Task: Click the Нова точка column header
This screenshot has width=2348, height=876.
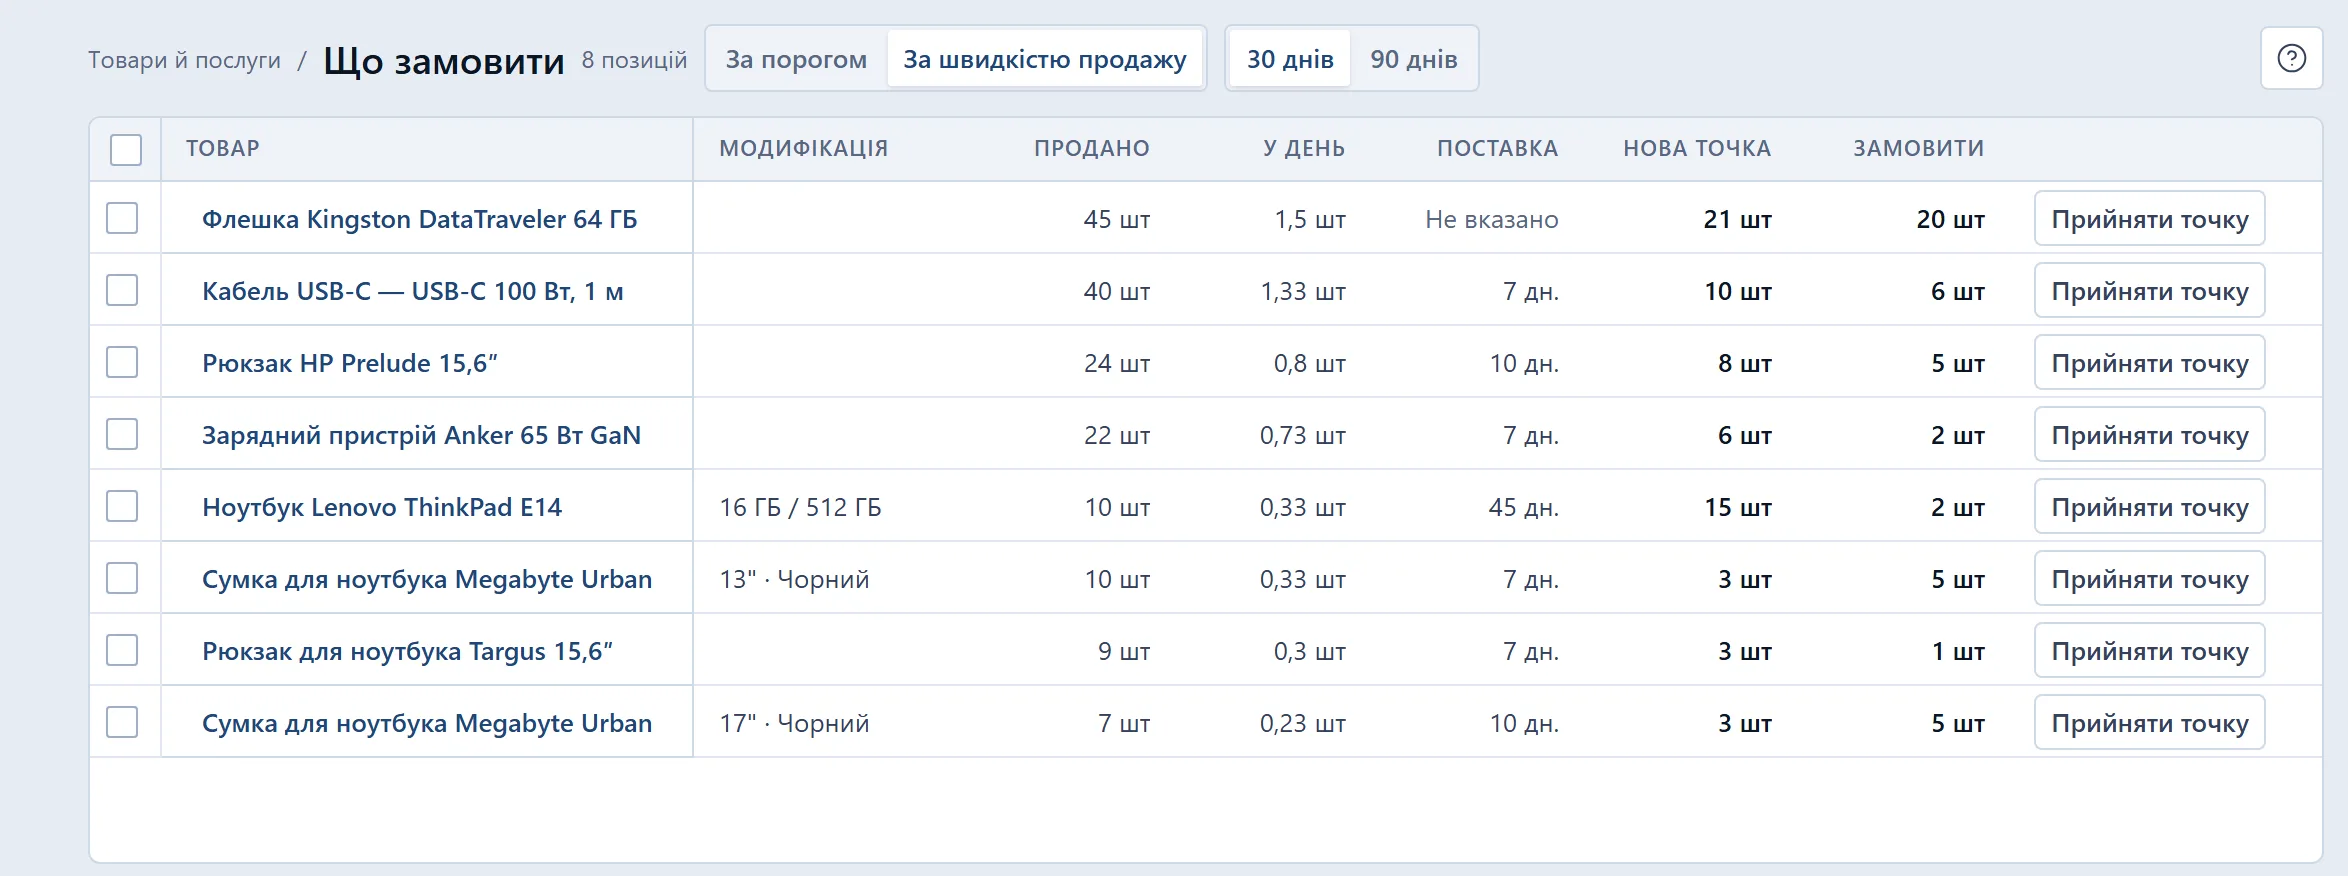Action: [x=1697, y=149]
